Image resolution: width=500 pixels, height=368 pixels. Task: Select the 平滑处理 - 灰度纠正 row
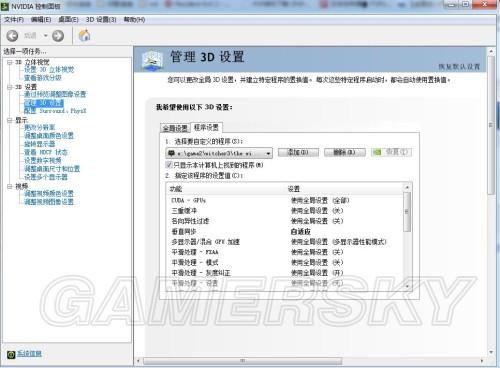285,273
